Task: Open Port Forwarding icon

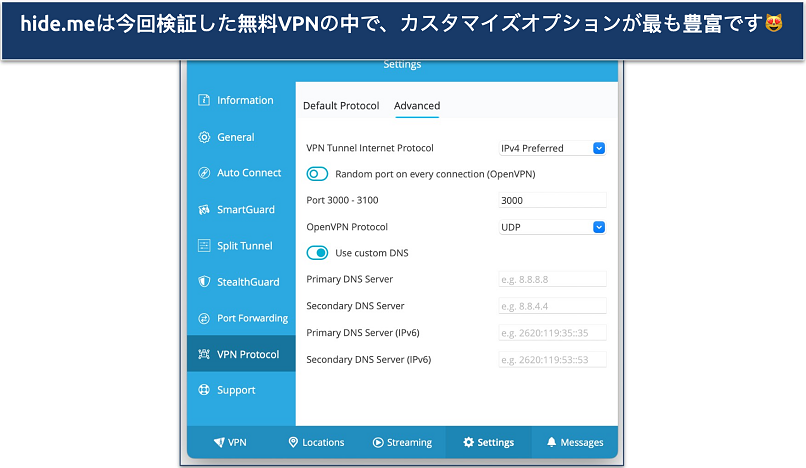Action: click(x=204, y=318)
